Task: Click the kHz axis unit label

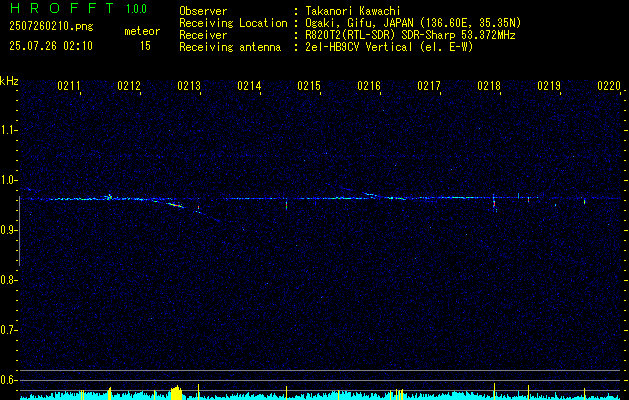Action: coord(9,81)
